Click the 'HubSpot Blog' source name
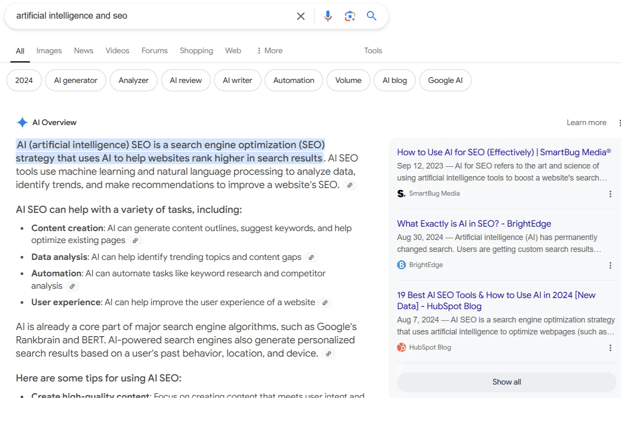The width and height of the screenshot is (621, 436). tap(430, 348)
